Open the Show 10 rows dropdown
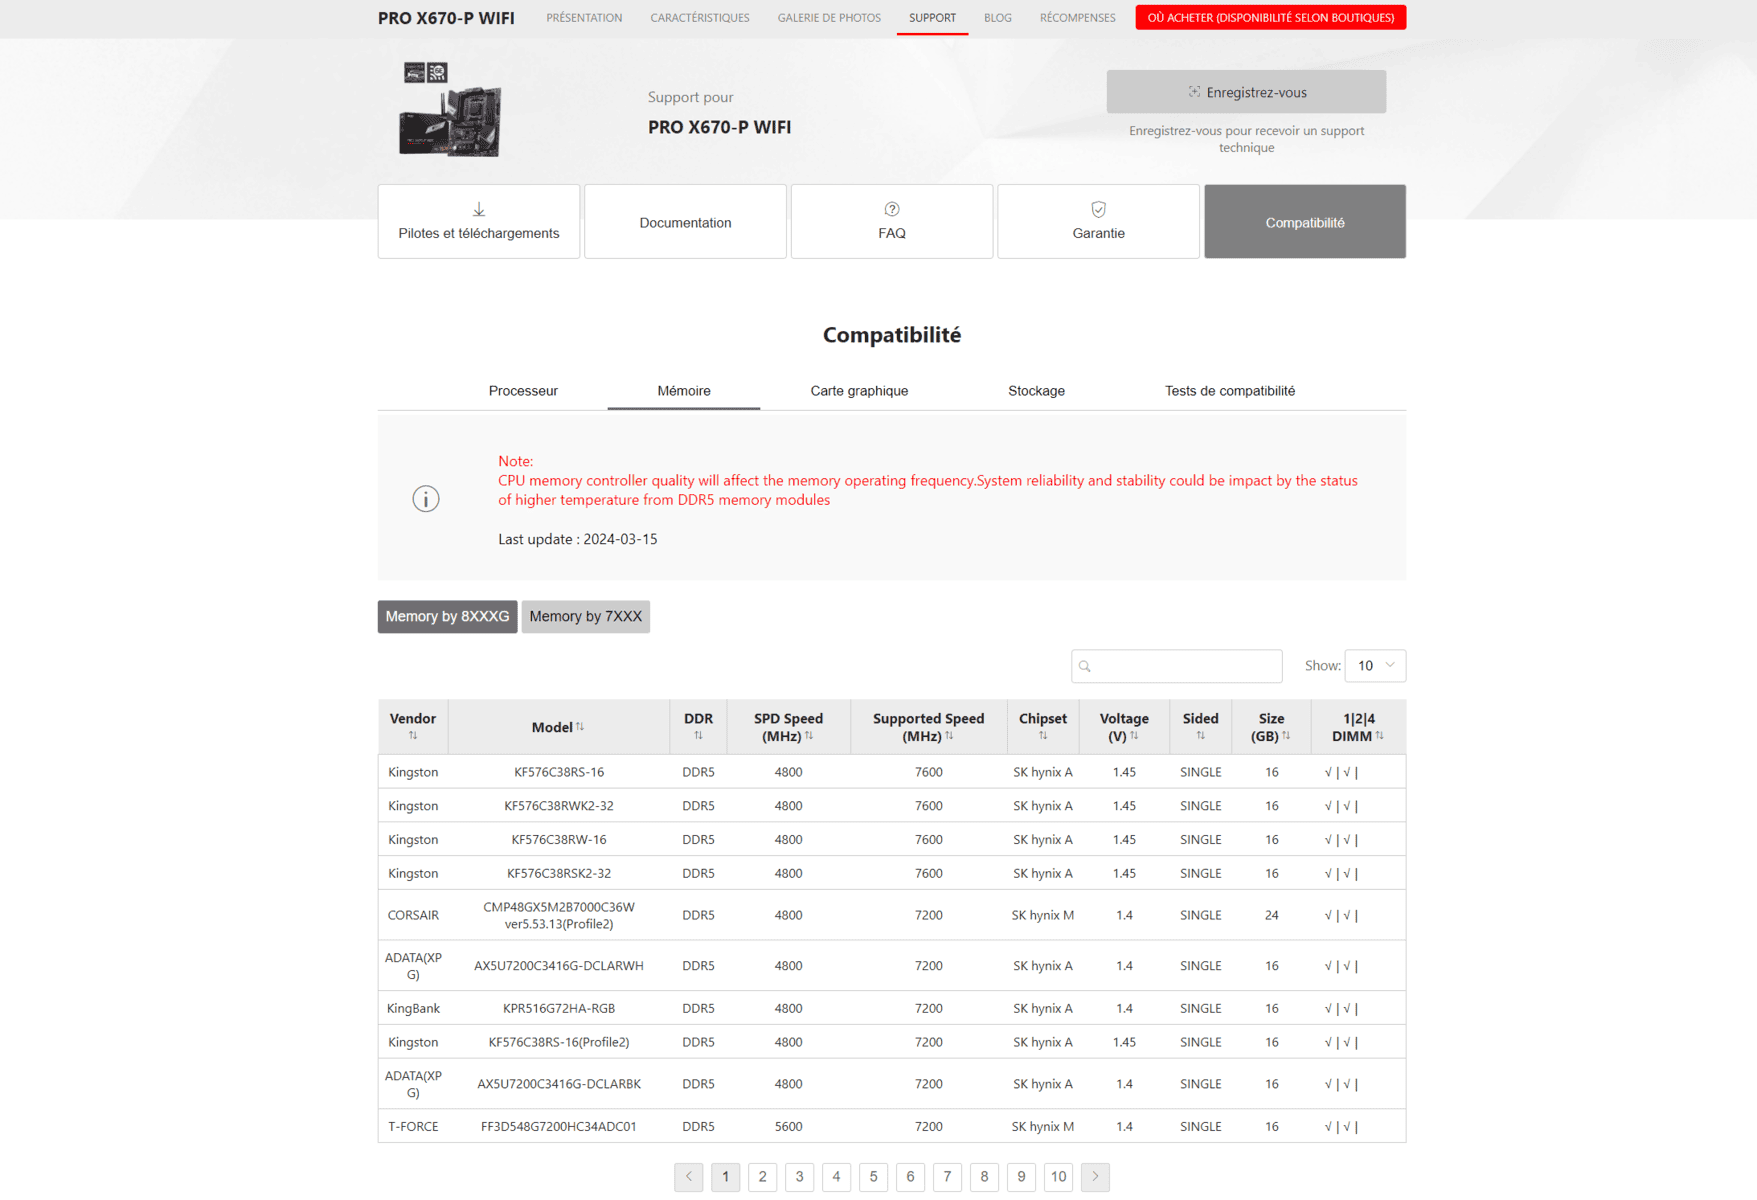The width and height of the screenshot is (1757, 1200). 1375,666
